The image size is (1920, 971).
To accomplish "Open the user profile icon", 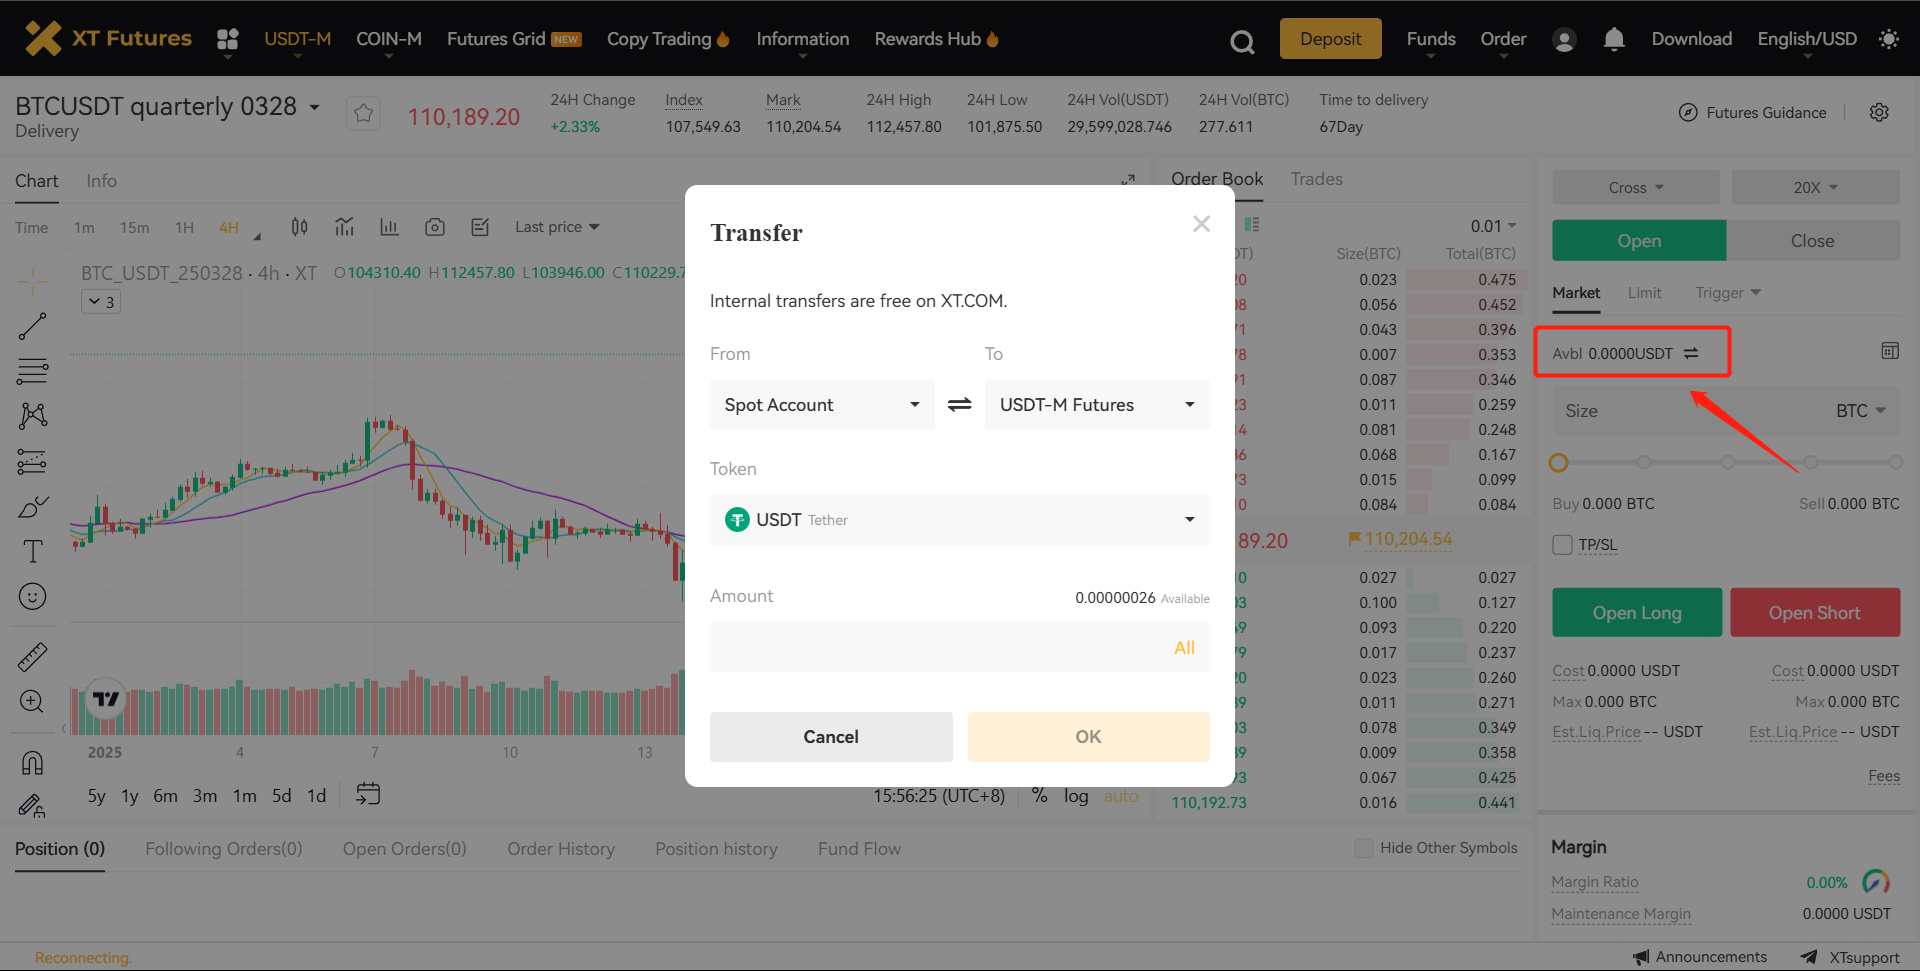I will pos(1564,39).
